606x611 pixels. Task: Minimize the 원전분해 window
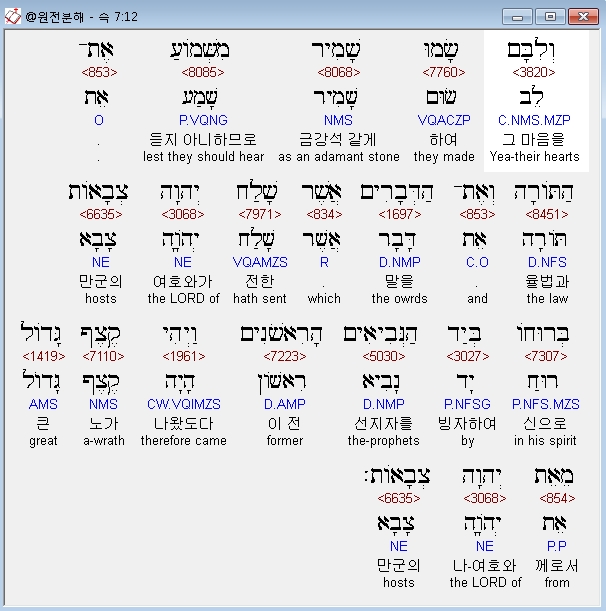[517, 17]
